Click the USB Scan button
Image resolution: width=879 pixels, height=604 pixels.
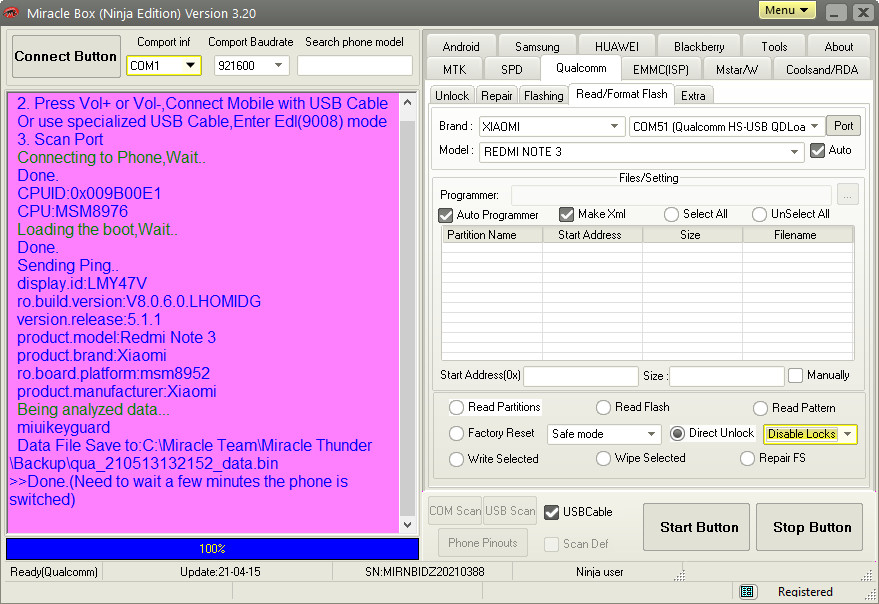pyautogui.click(x=510, y=511)
